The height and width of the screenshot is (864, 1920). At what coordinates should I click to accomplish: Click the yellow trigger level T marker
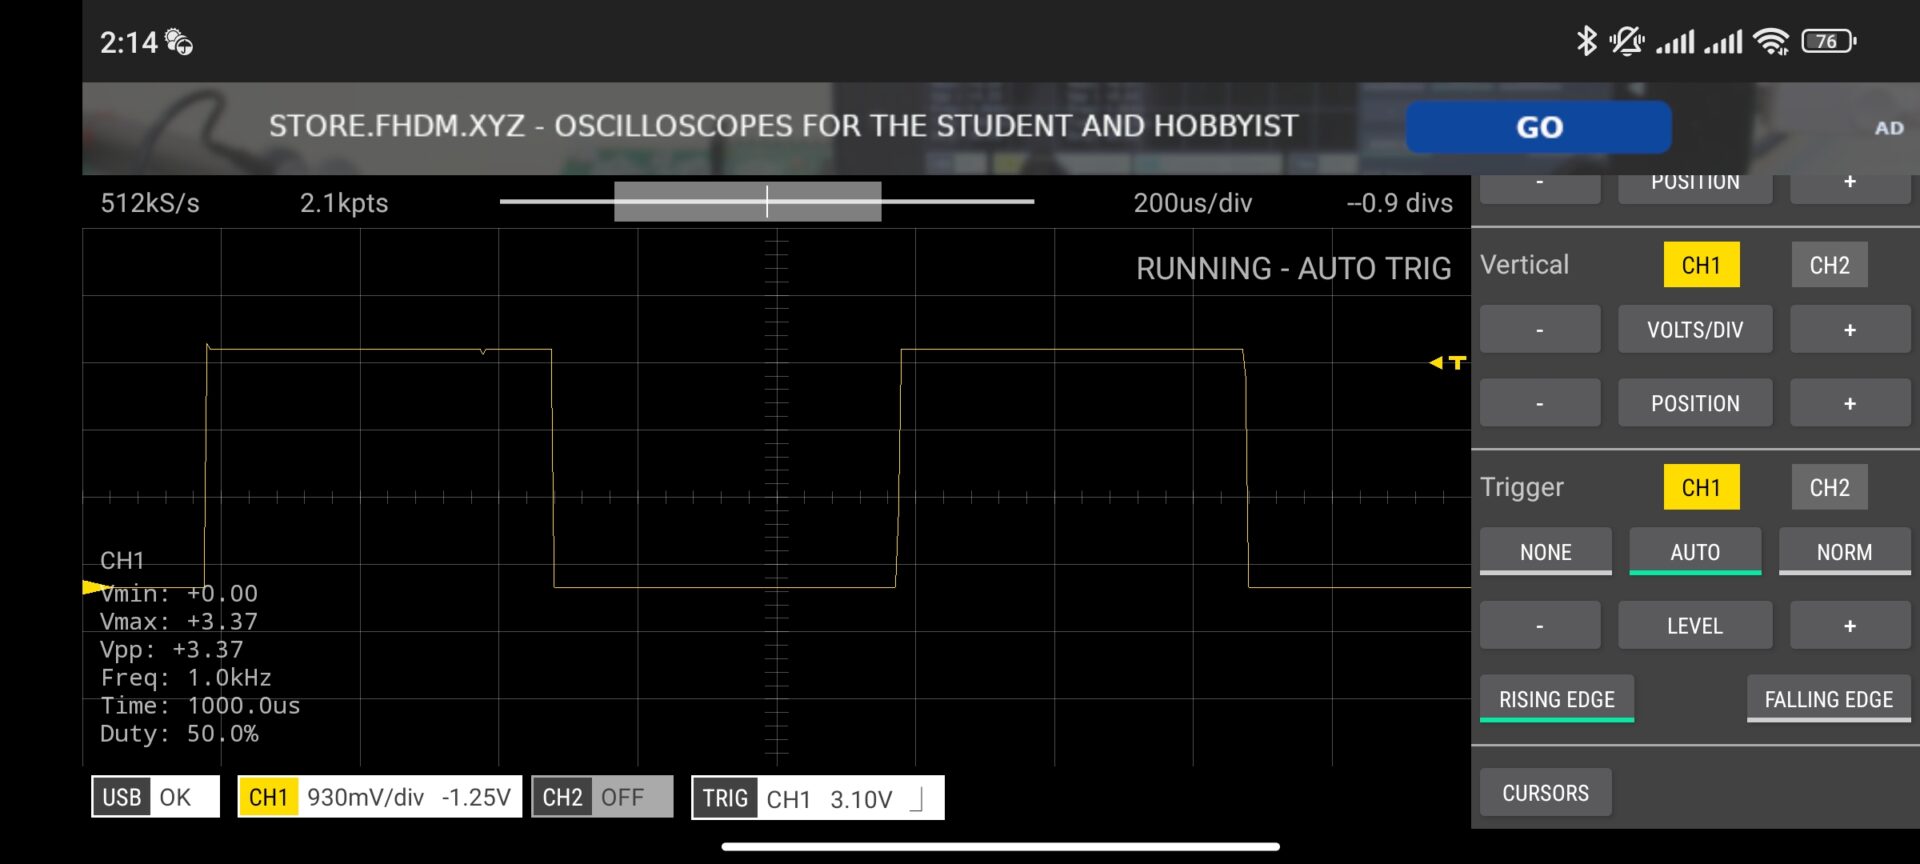(1449, 362)
